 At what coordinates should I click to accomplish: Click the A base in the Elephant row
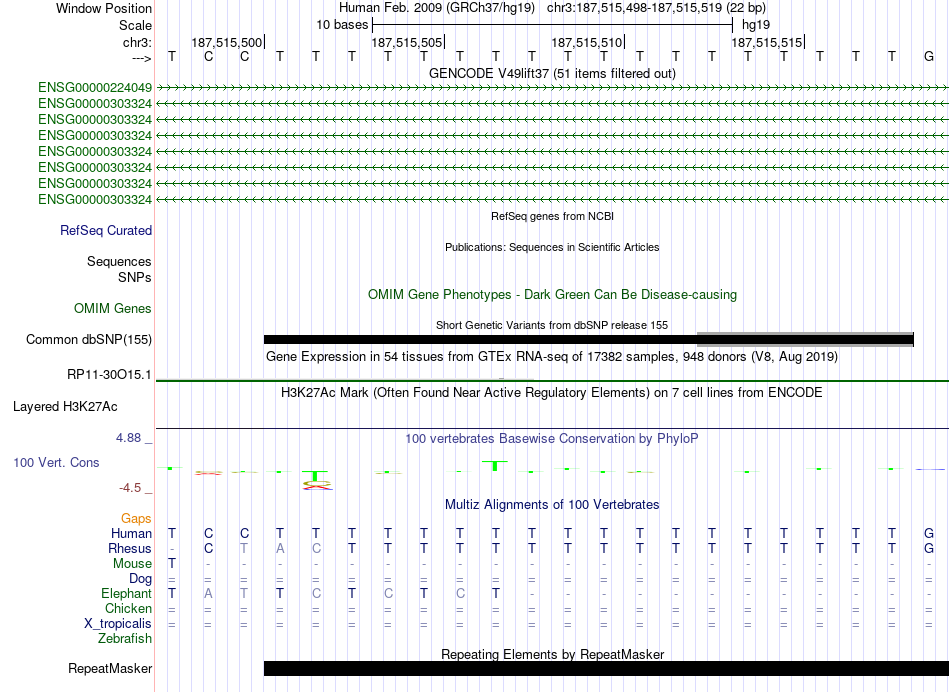point(208,593)
